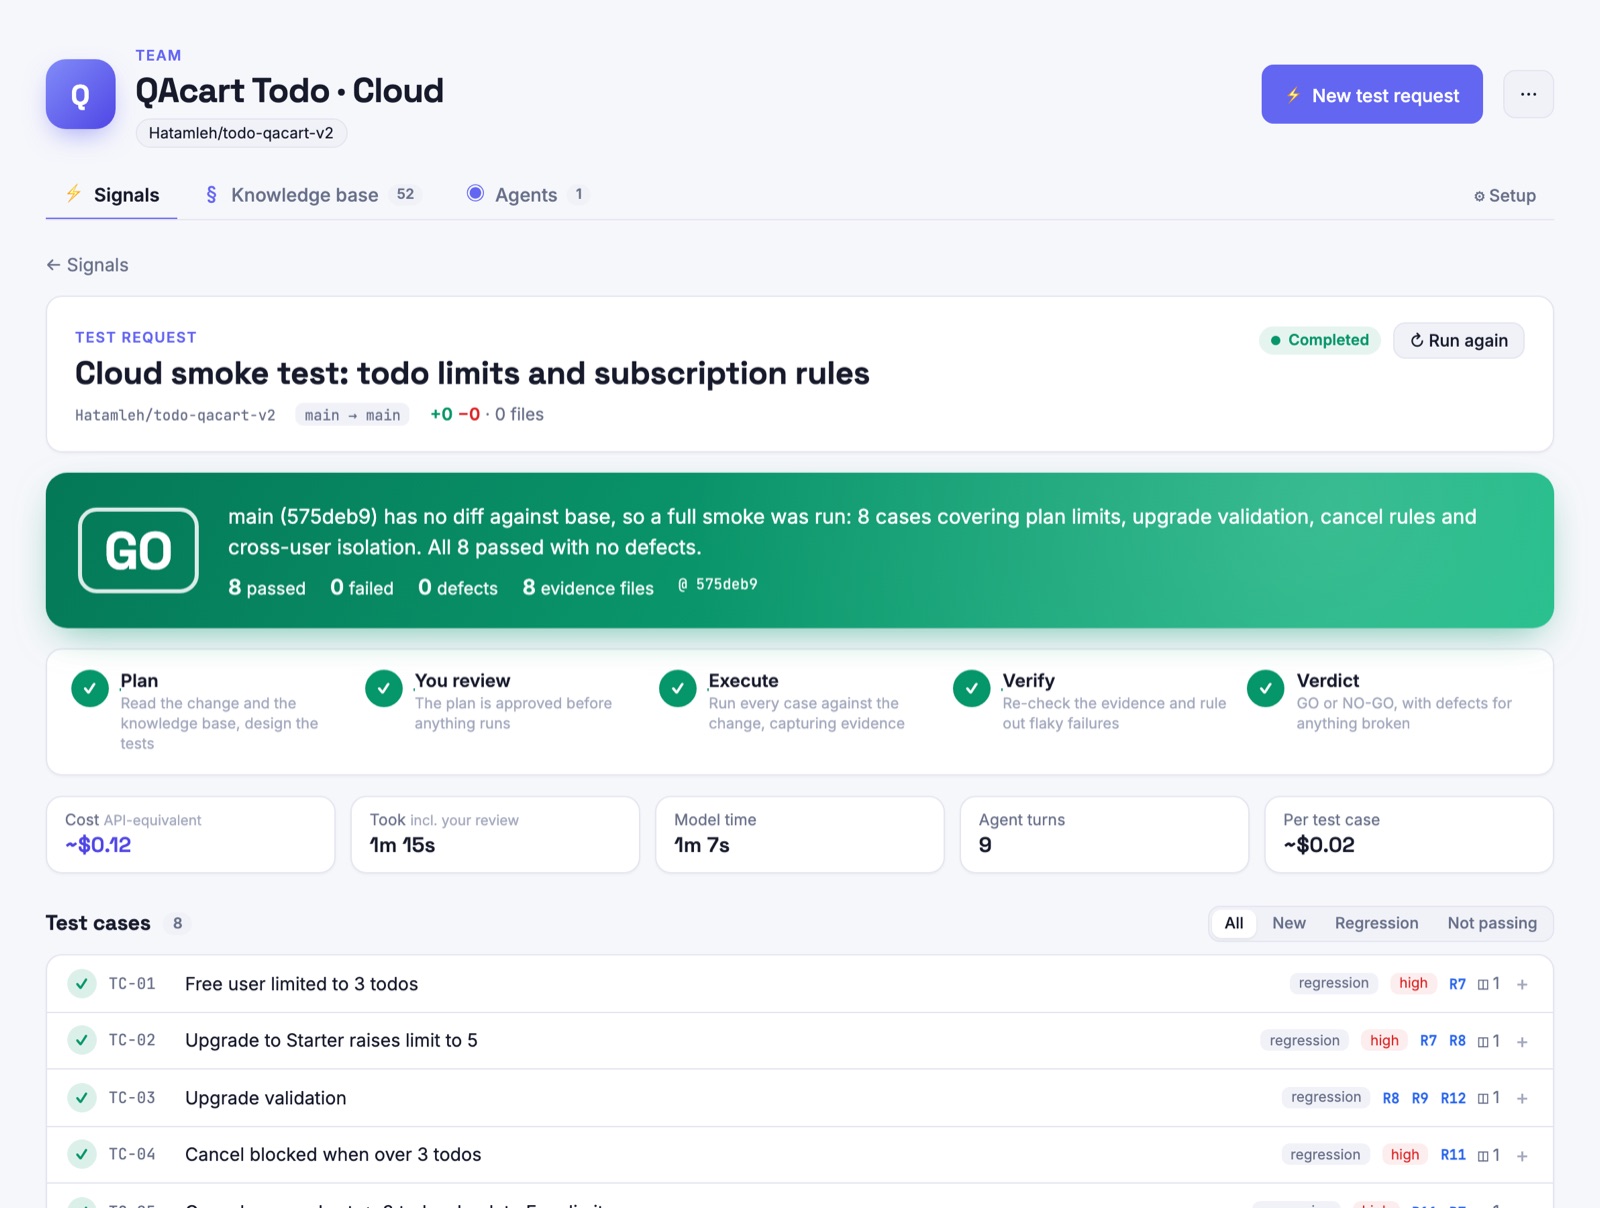Click the TC-03 passed status icon

(82, 1098)
